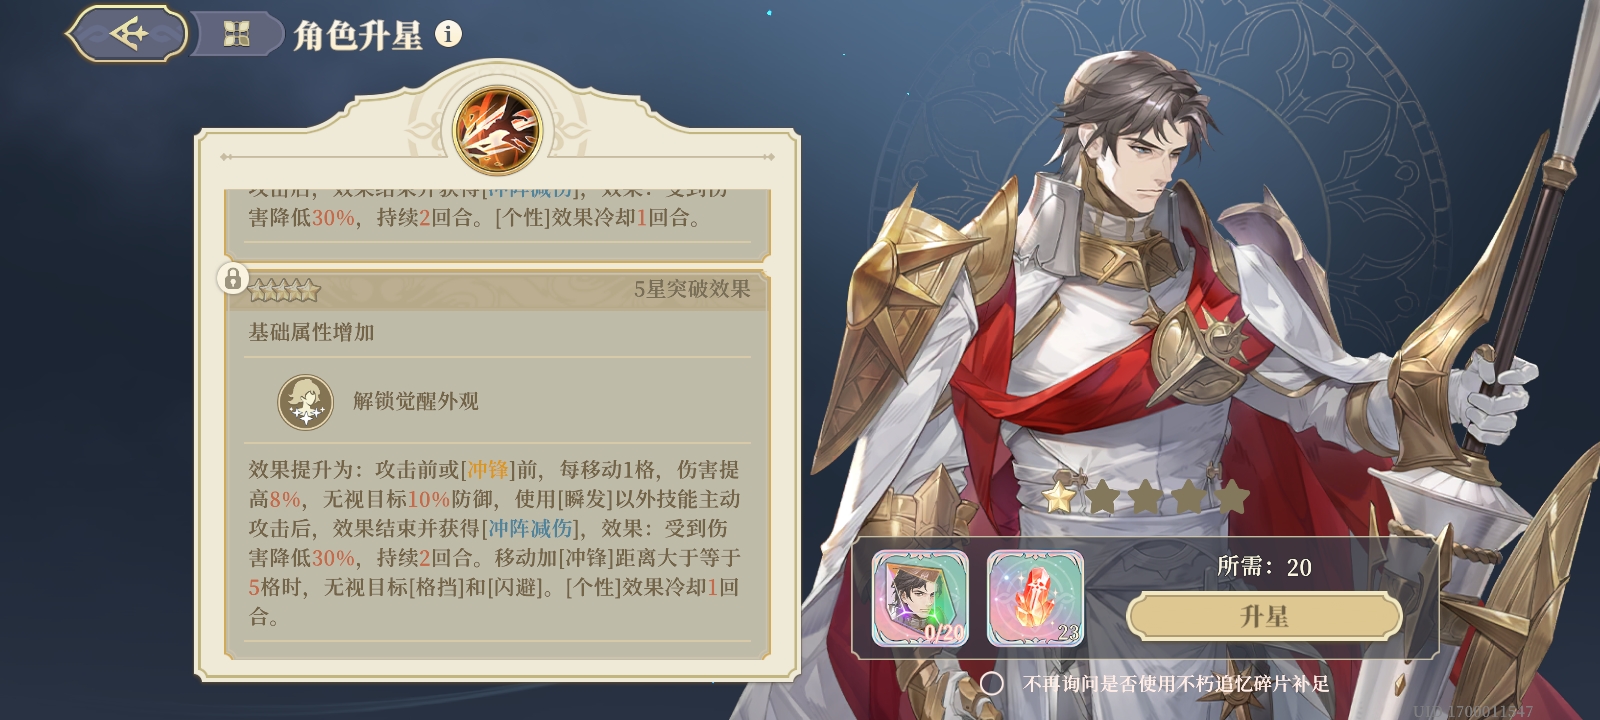This screenshot has height=720, width=1600.
Task: Select the red crystal item with 23
Action: click(x=1035, y=598)
